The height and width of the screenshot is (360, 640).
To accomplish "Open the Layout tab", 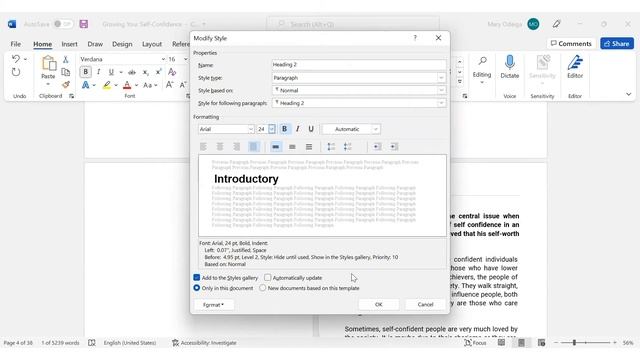I will (x=152, y=44).
